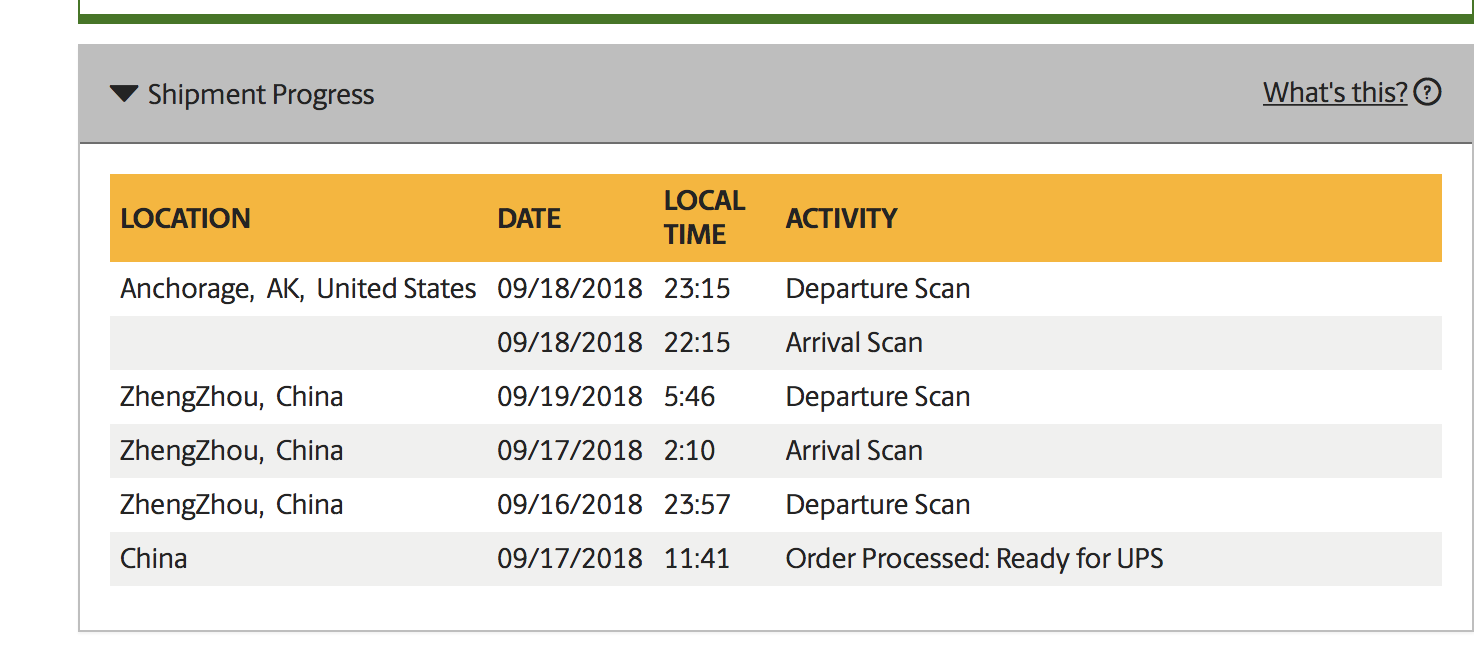
Task: Click the question mark help icon
Action: (1428, 92)
